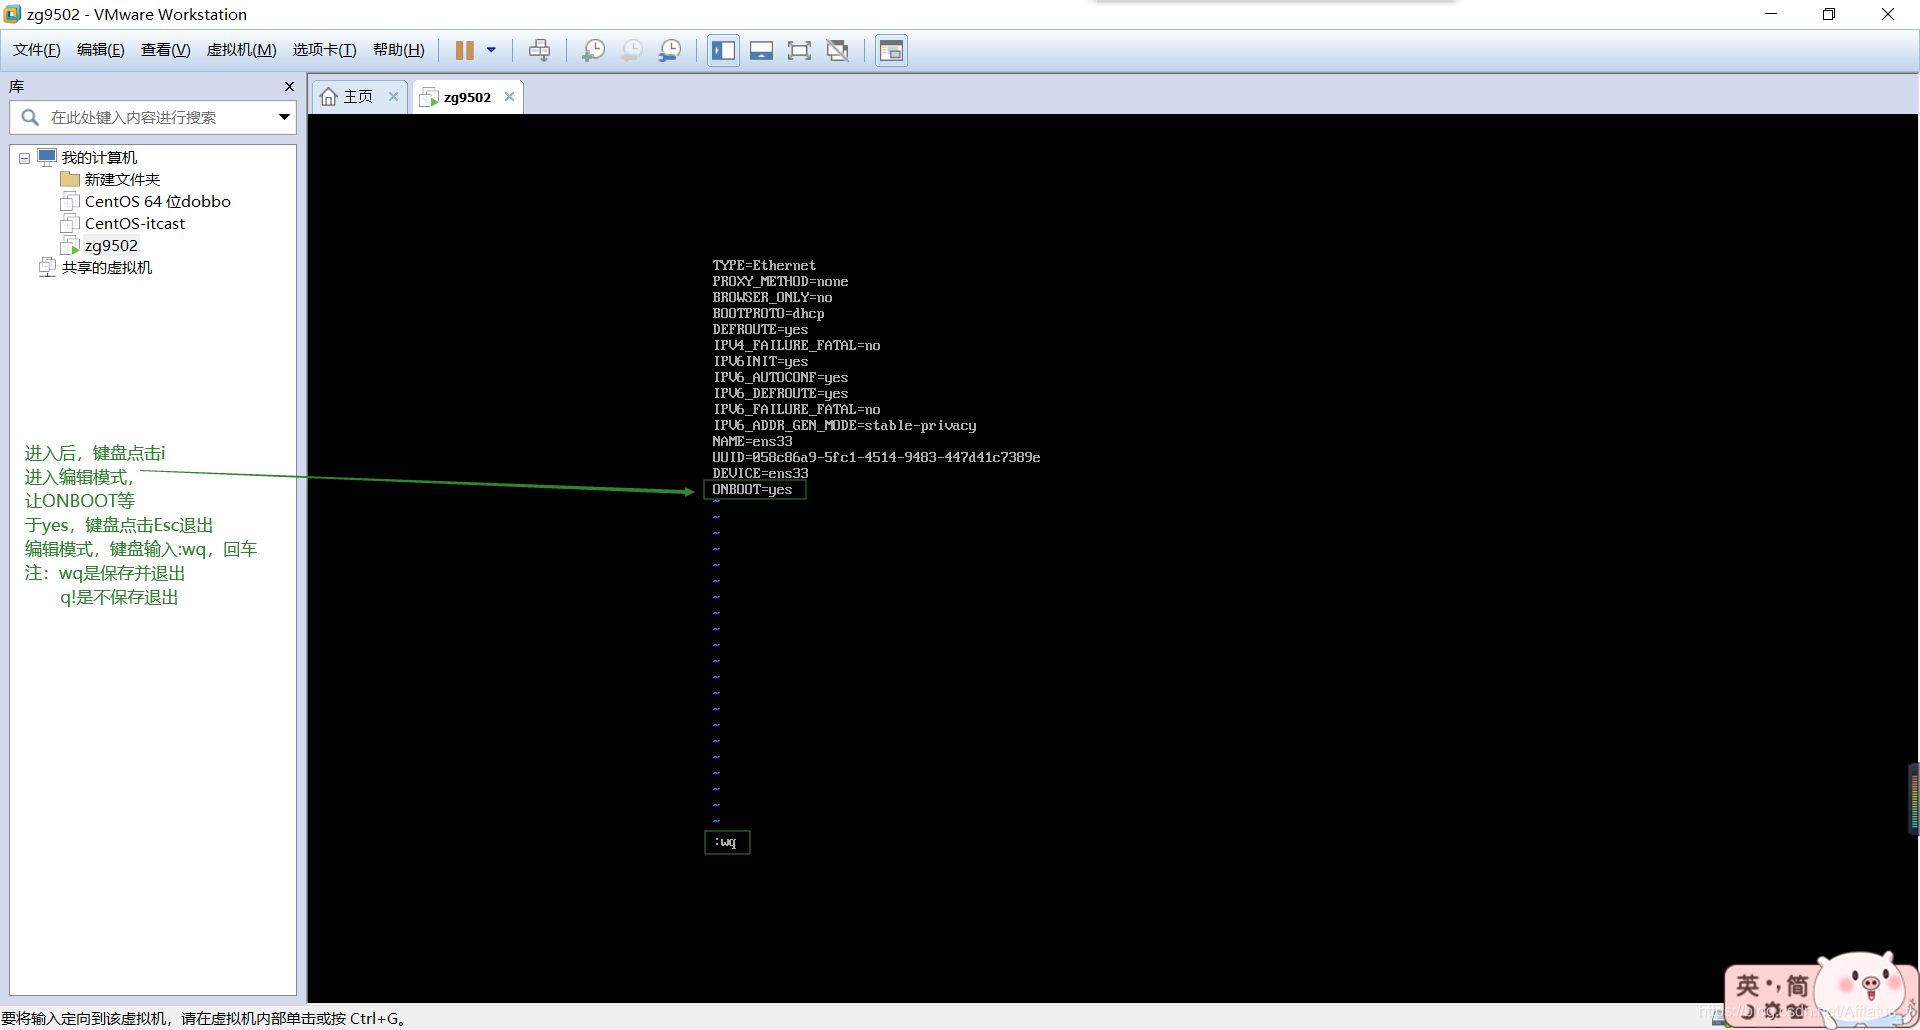This screenshot has height=1030, width=1920.
Task: Select the CentOS 64 位dobbo virtual machine
Action: (x=158, y=202)
